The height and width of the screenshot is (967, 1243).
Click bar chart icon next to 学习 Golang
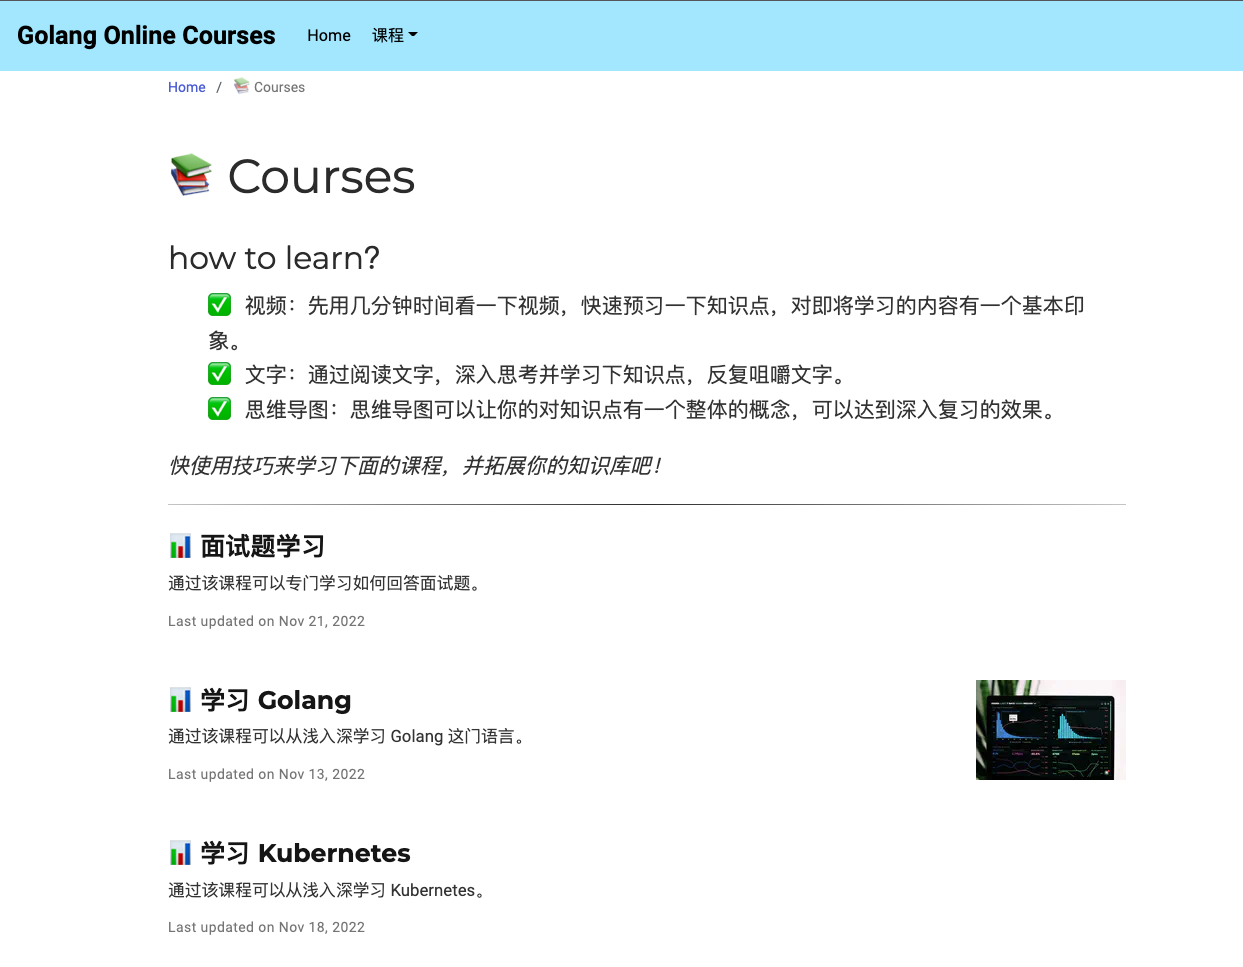(180, 700)
